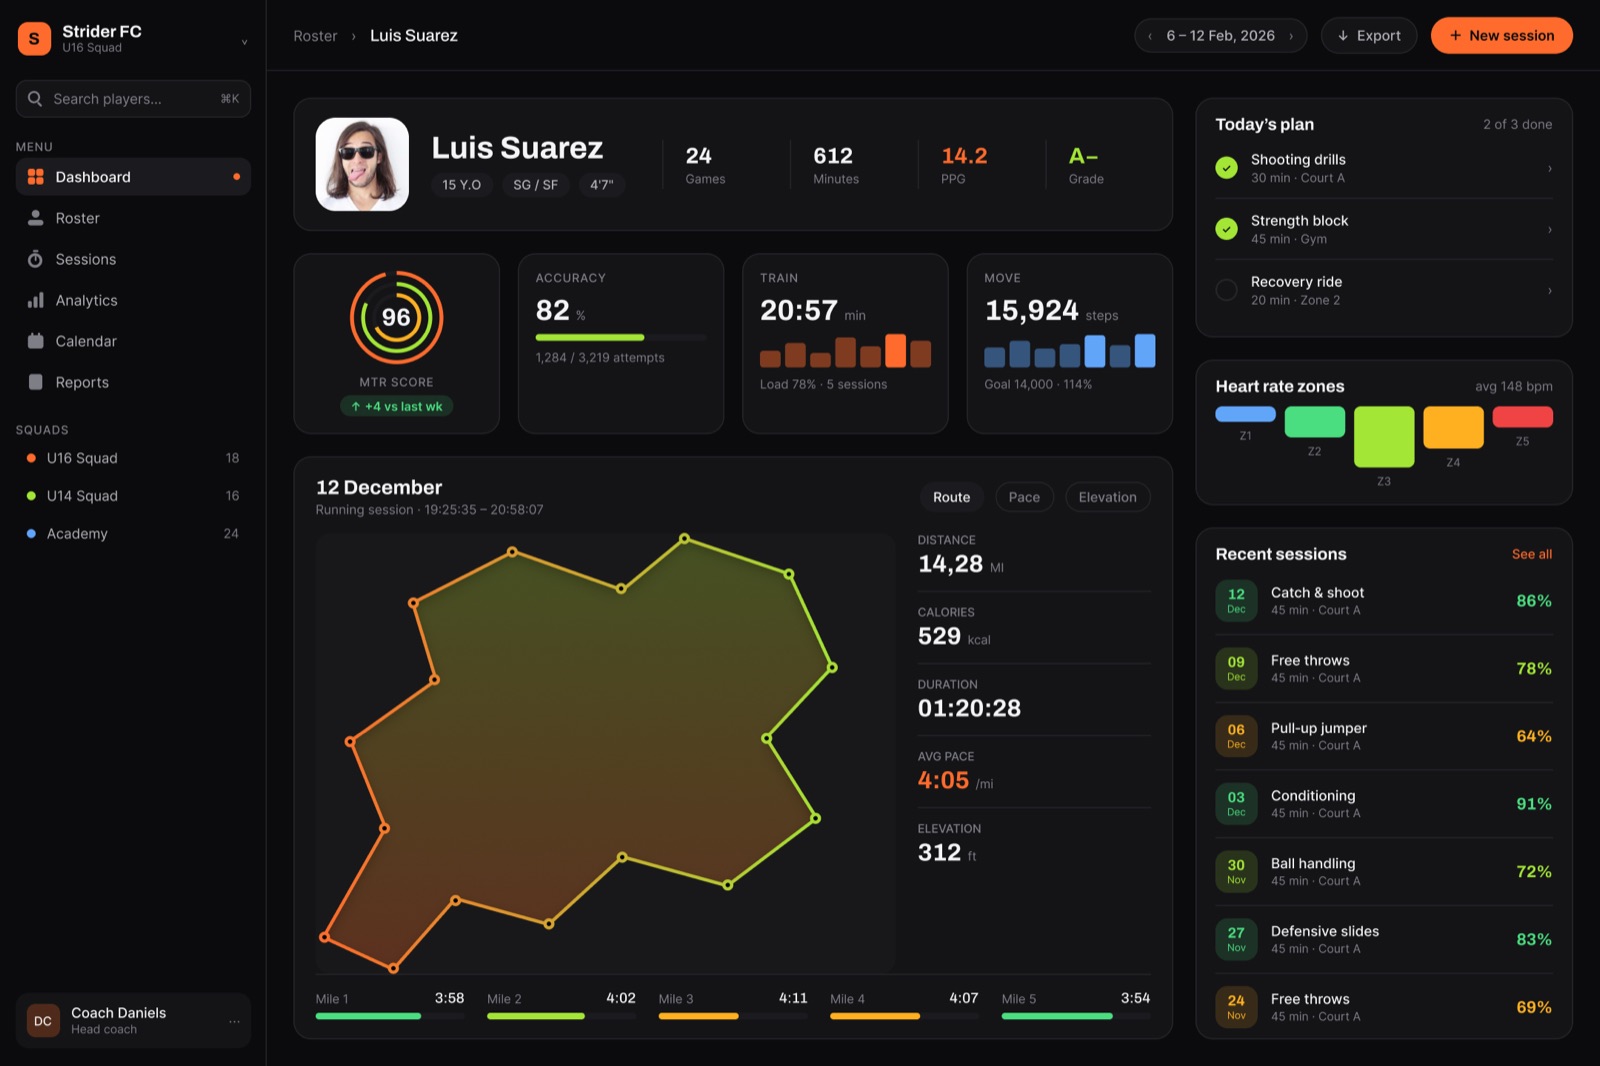Open the Analytics bar chart icon
The image size is (1600, 1066).
36,300
